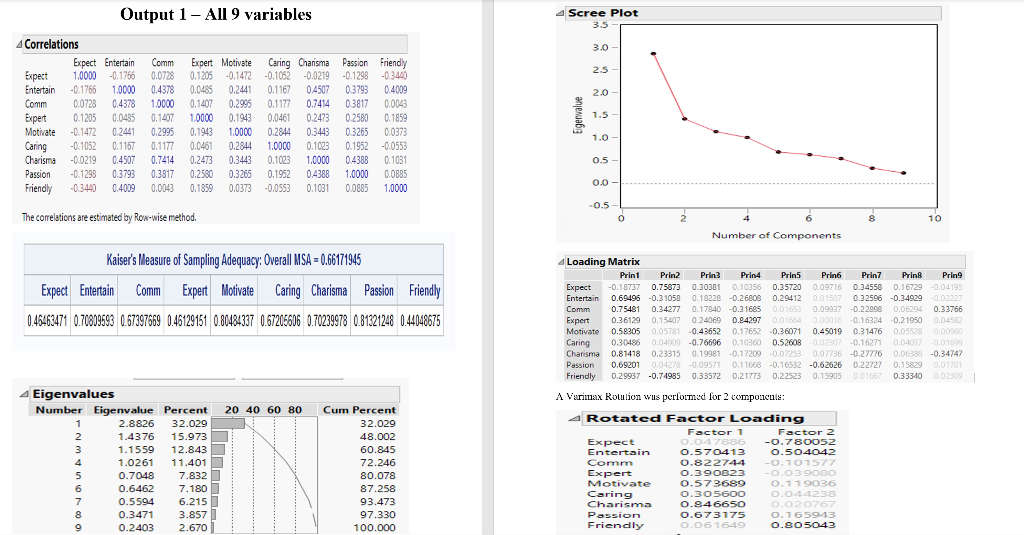Click loading value 0.84297 for Expert
1024x535 pixels.
click(746, 321)
